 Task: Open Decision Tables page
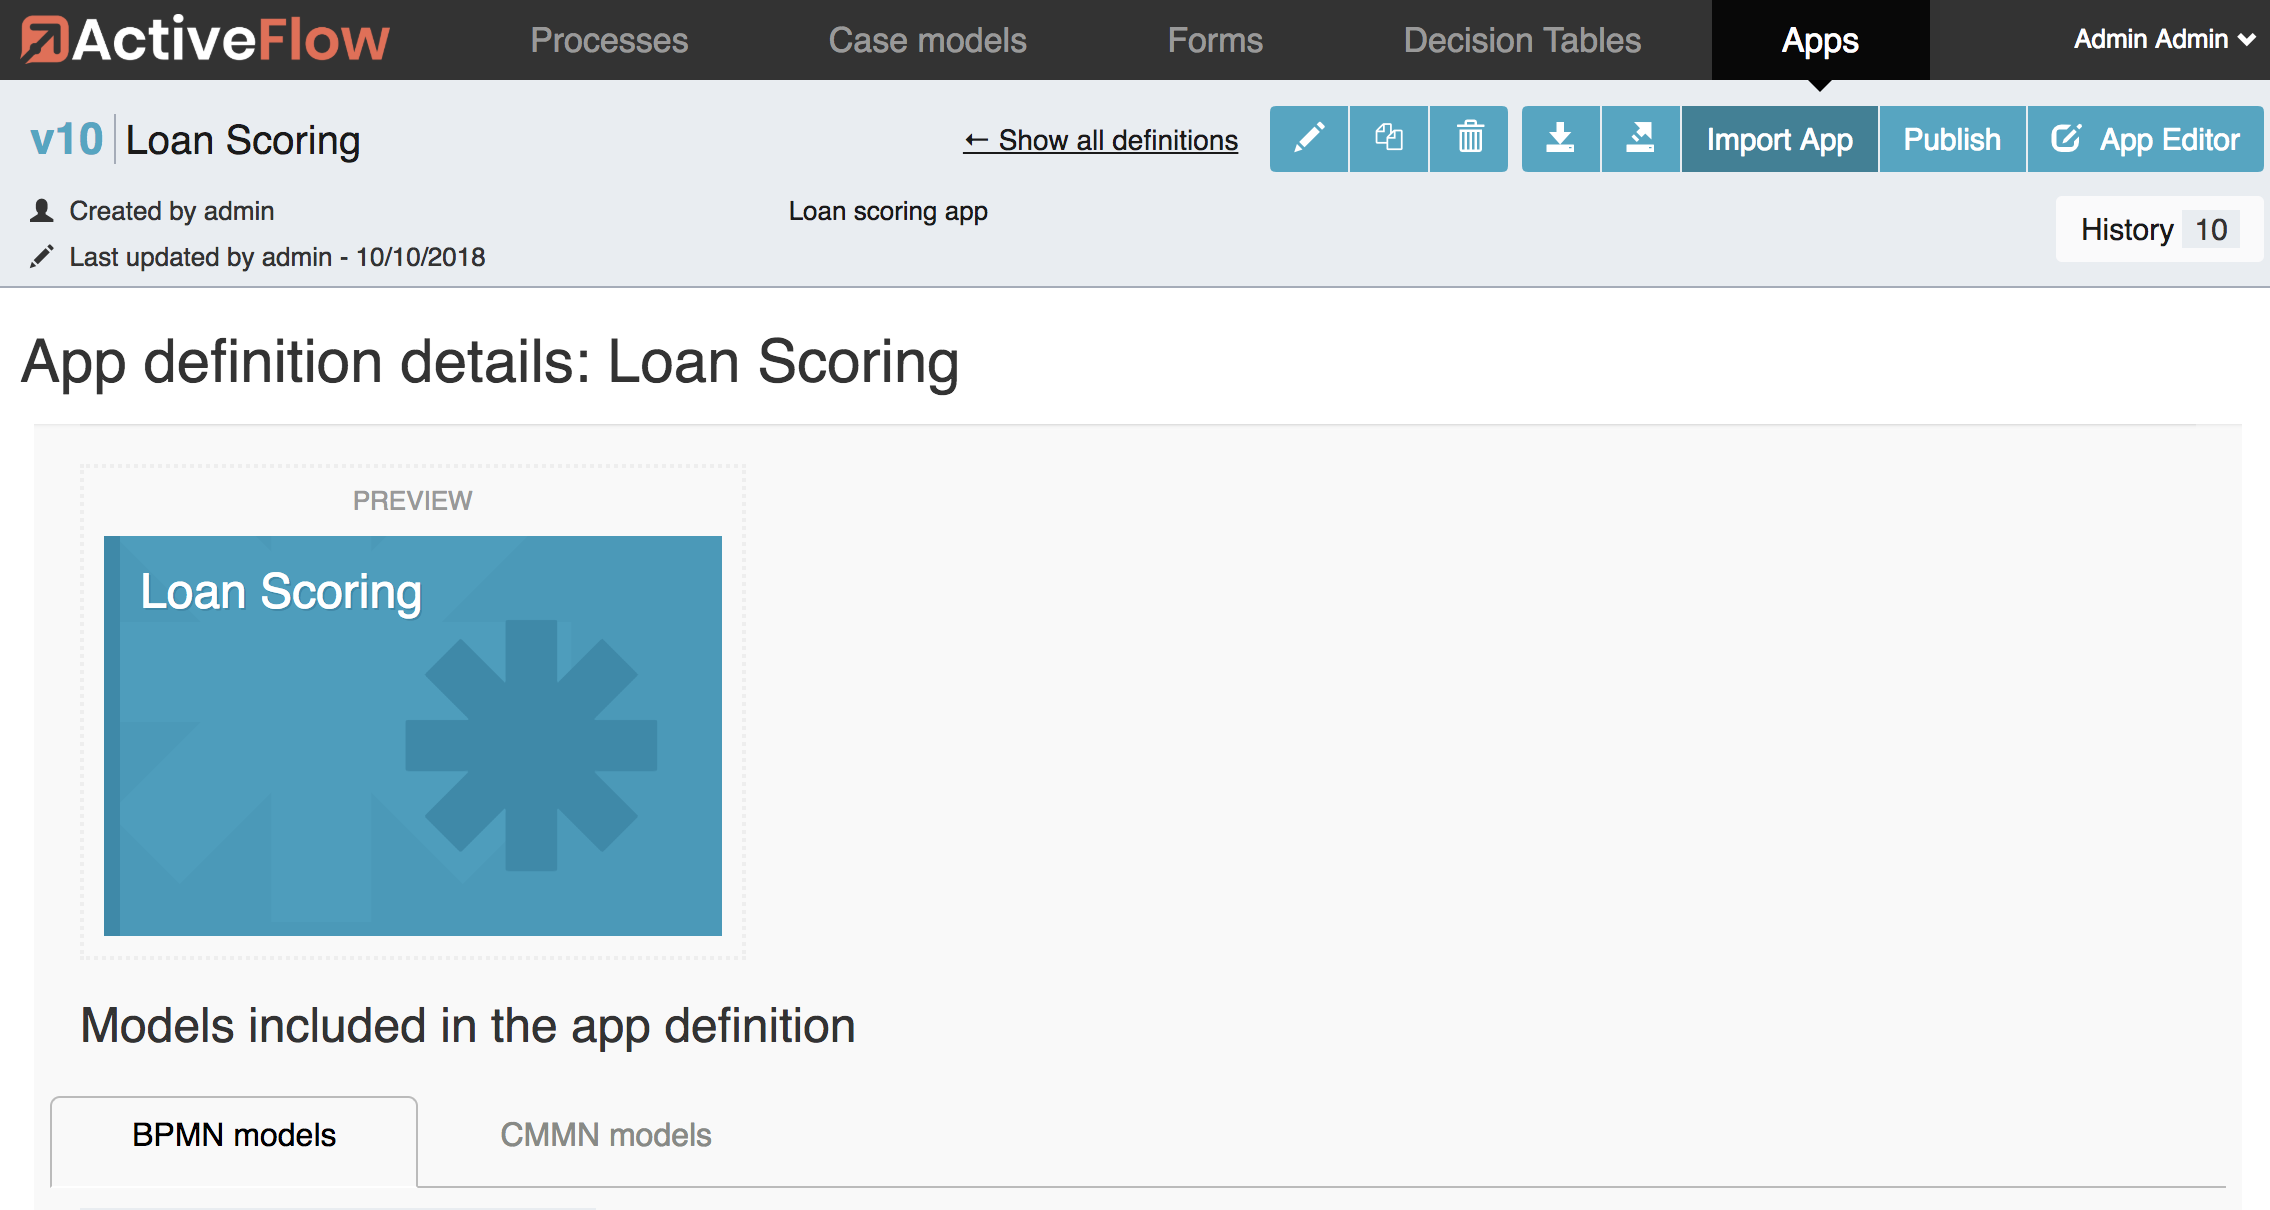click(x=1522, y=40)
